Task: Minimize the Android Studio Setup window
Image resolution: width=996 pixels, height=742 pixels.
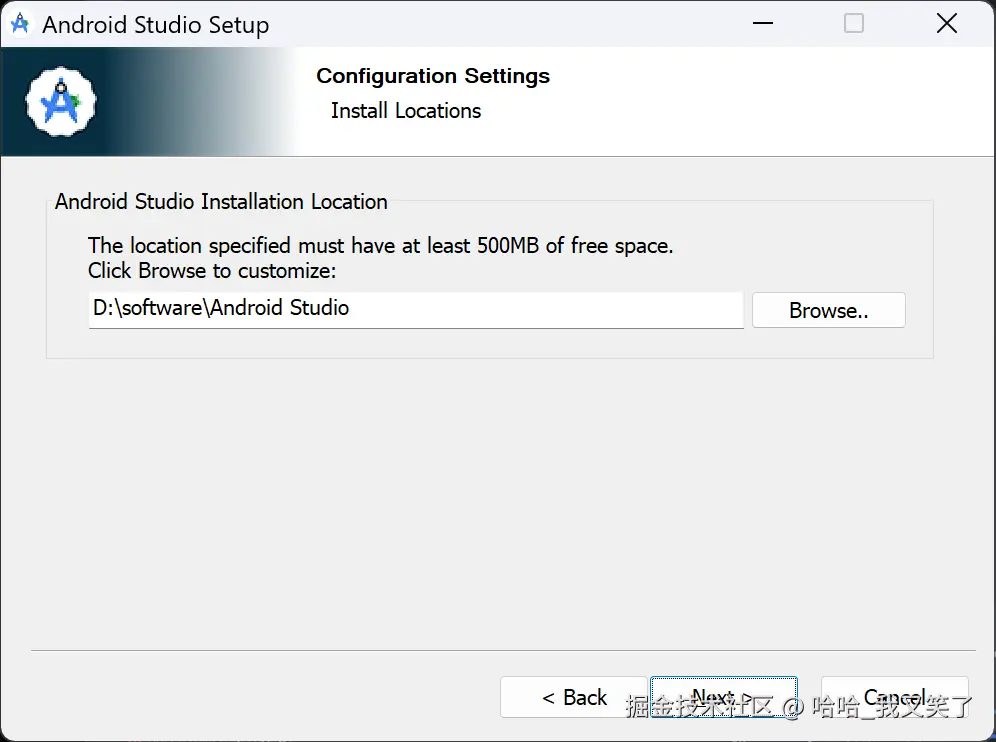Action: point(761,24)
